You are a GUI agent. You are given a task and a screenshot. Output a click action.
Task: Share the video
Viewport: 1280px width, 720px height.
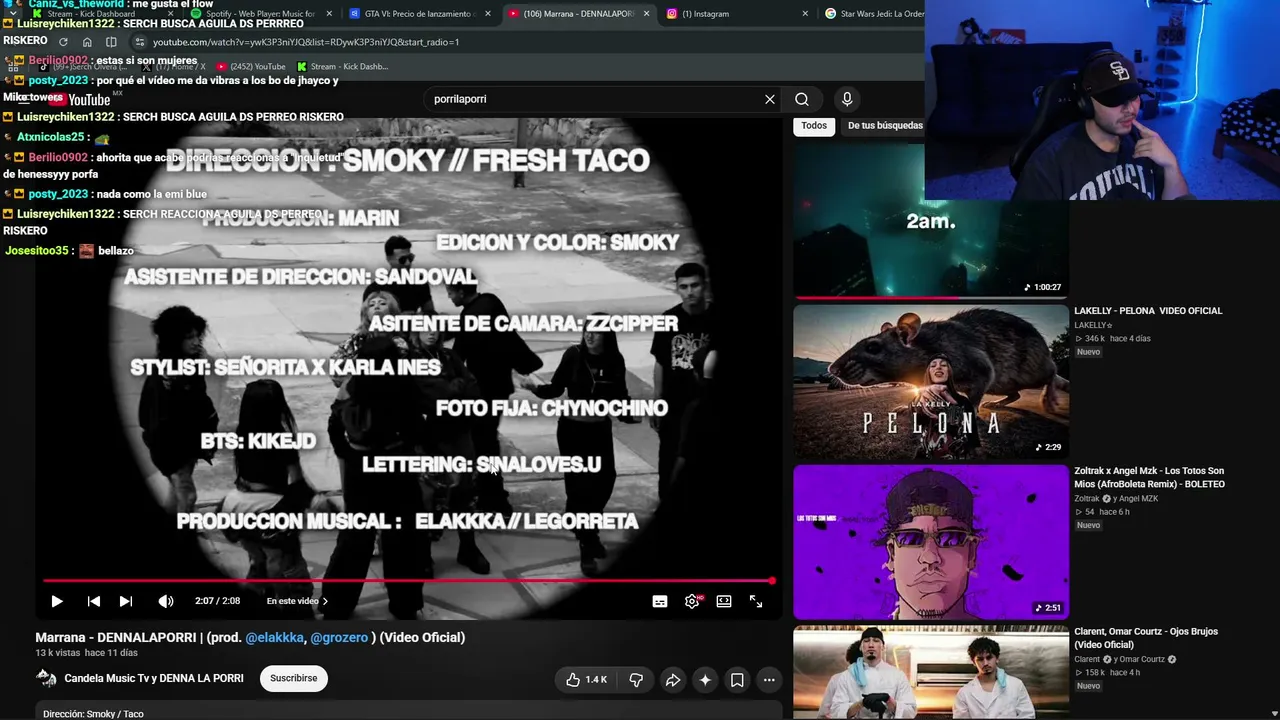pos(673,680)
